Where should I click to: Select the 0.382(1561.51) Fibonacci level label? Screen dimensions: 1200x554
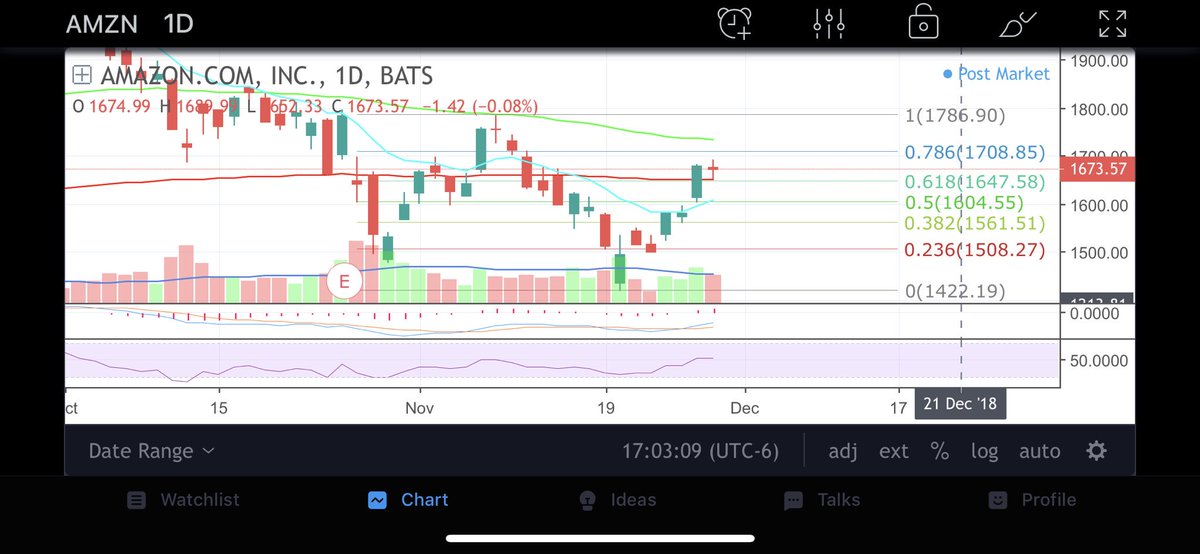click(x=974, y=223)
